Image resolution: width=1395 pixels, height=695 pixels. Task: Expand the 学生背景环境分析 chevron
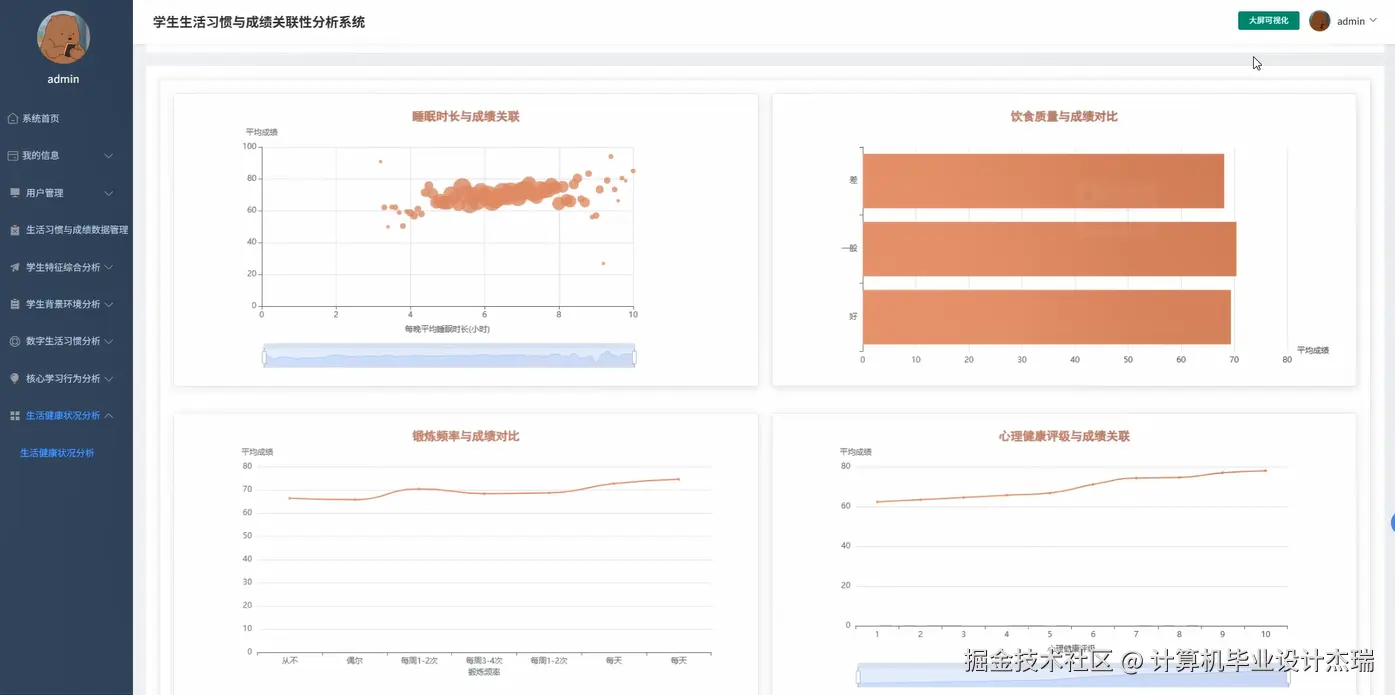click(x=108, y=304)
